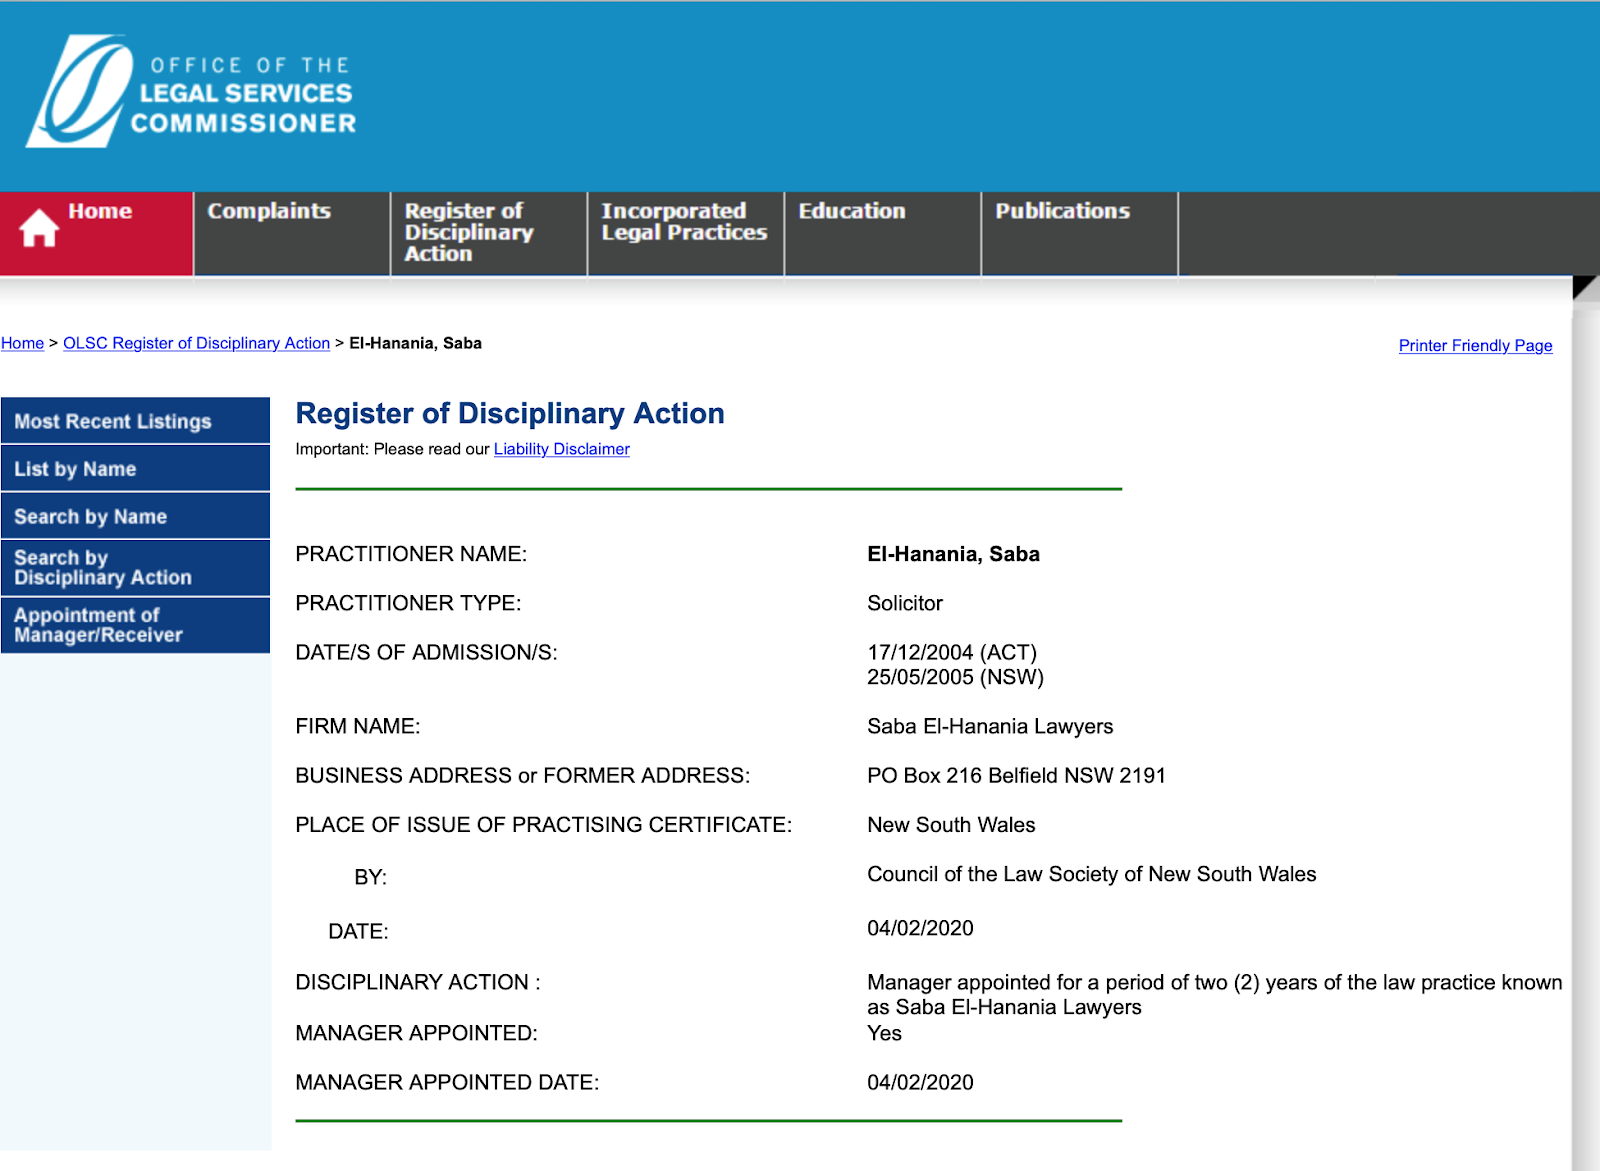Open the Complaints menu
Image resolution: width=1600 pixels, height=1171 pixels.
292,233
